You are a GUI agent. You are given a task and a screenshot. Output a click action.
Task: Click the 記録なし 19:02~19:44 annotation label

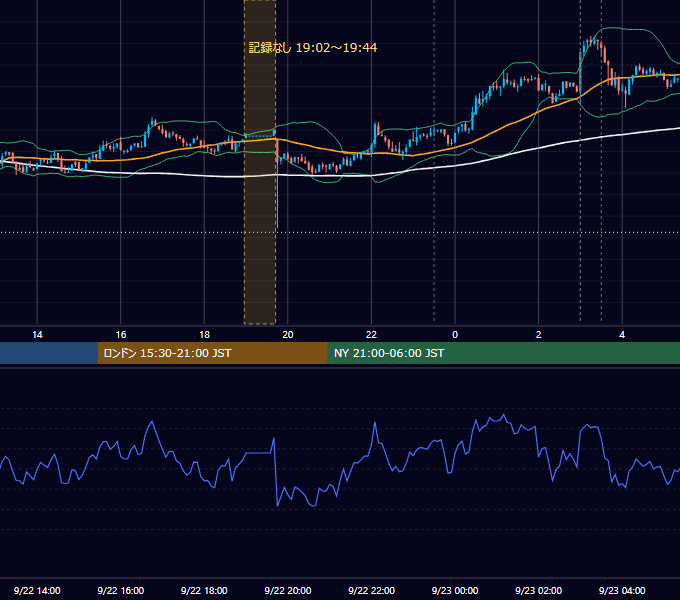click(x=313, y=47)
